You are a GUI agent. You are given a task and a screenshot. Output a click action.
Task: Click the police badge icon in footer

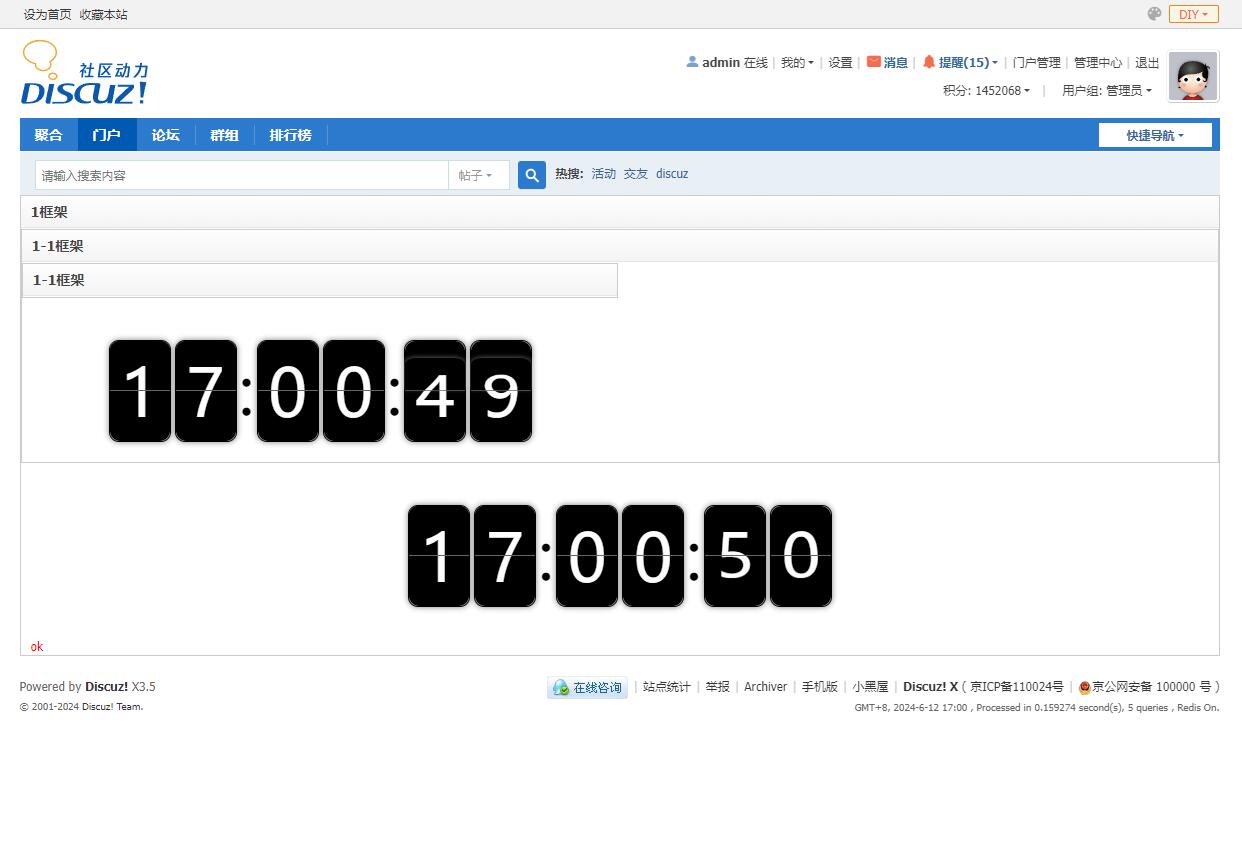click(1084, 688)
